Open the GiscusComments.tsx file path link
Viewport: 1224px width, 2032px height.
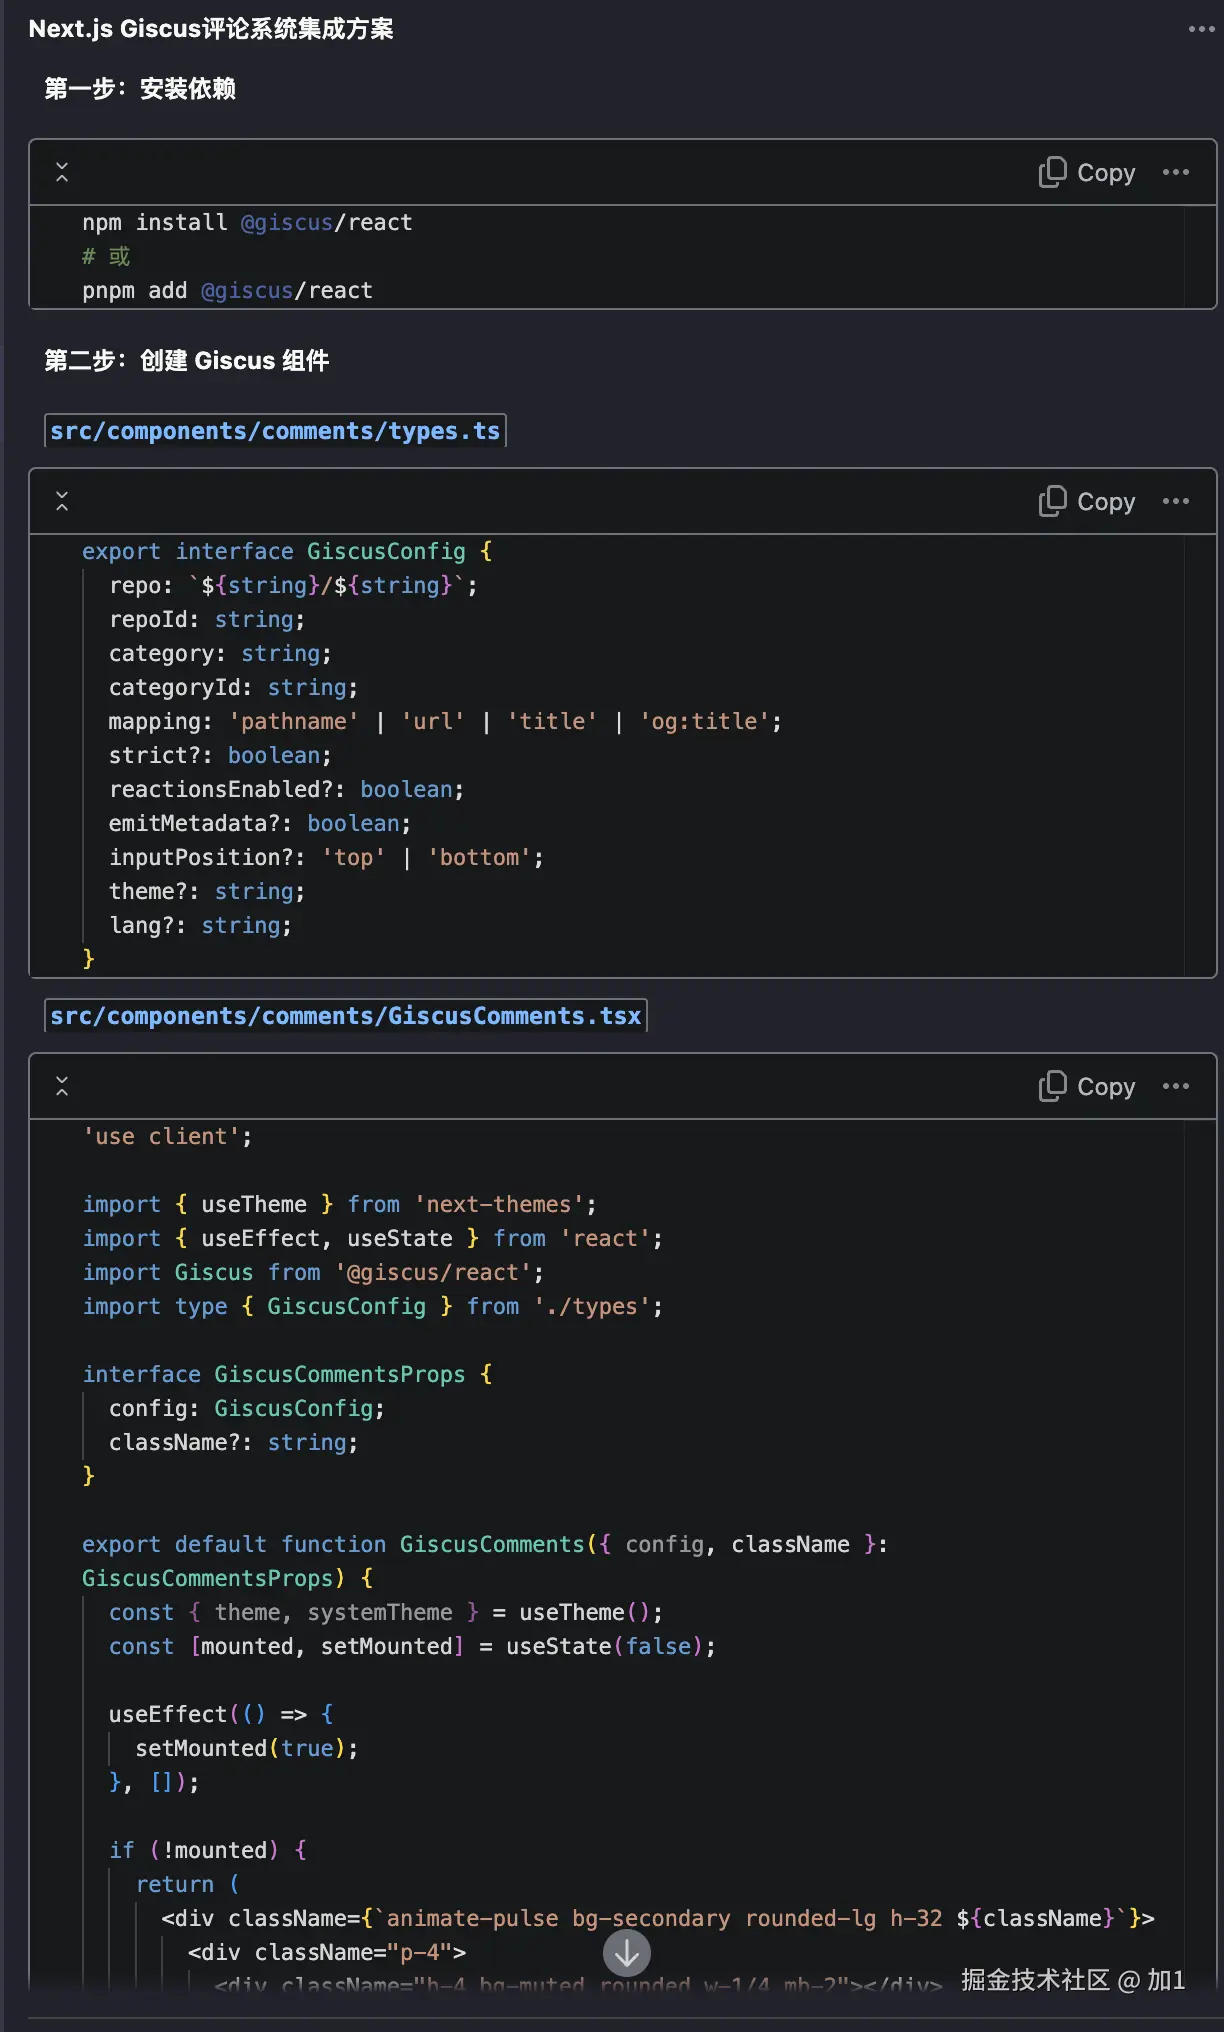tap(346, 1016)
